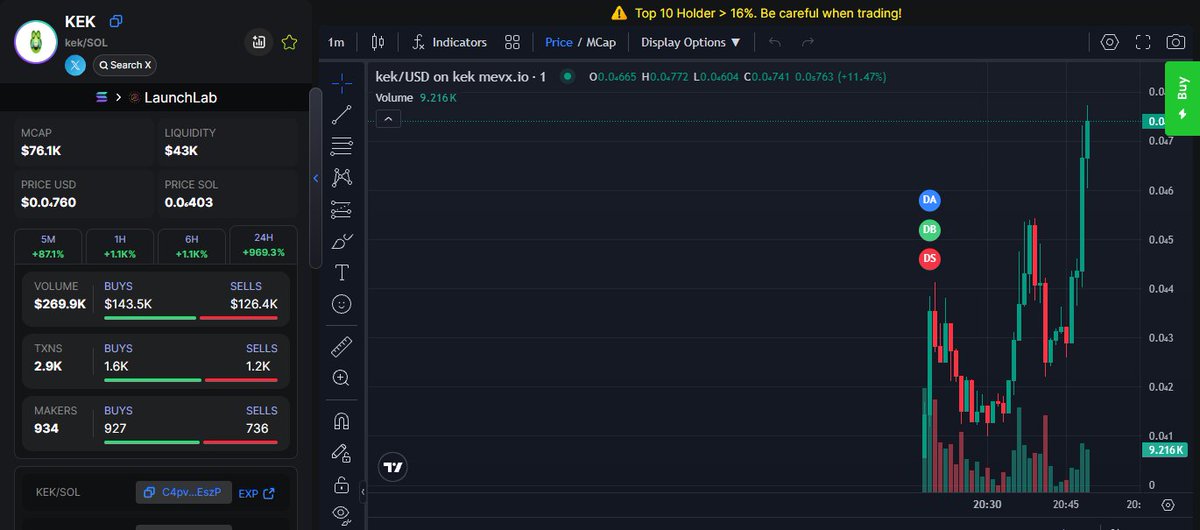Image resolution: width=1200 pixels, height=530 pixels.
Task: Switch chart to Price mode
Action: point(559,42)
